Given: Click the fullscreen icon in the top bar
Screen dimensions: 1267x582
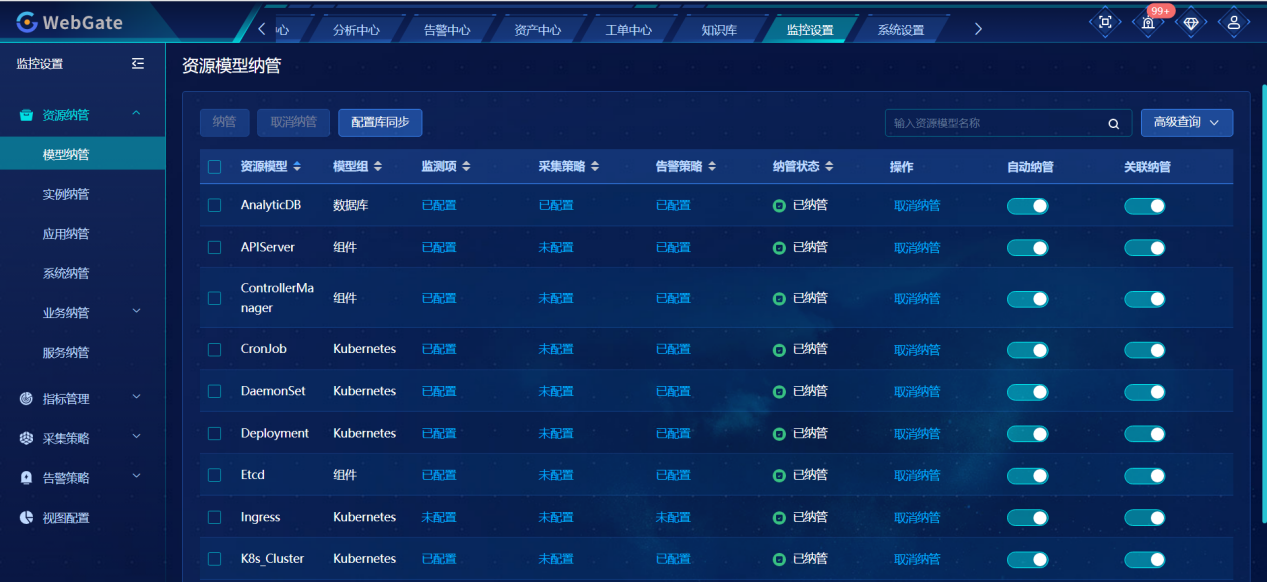Looking at the screenshot, I should [1105, 23].
